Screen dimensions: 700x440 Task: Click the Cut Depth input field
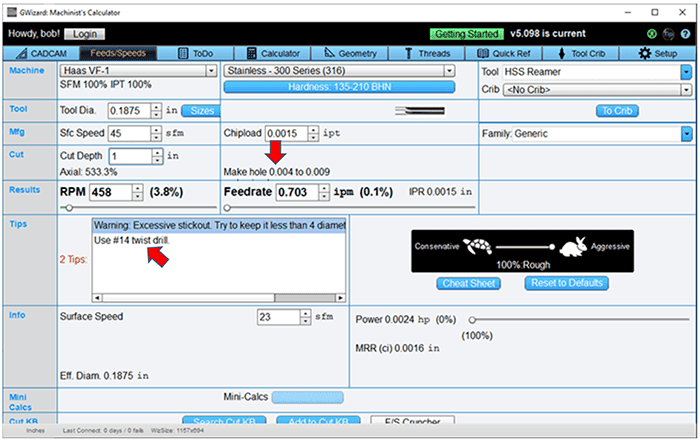(x=130, y=156)
